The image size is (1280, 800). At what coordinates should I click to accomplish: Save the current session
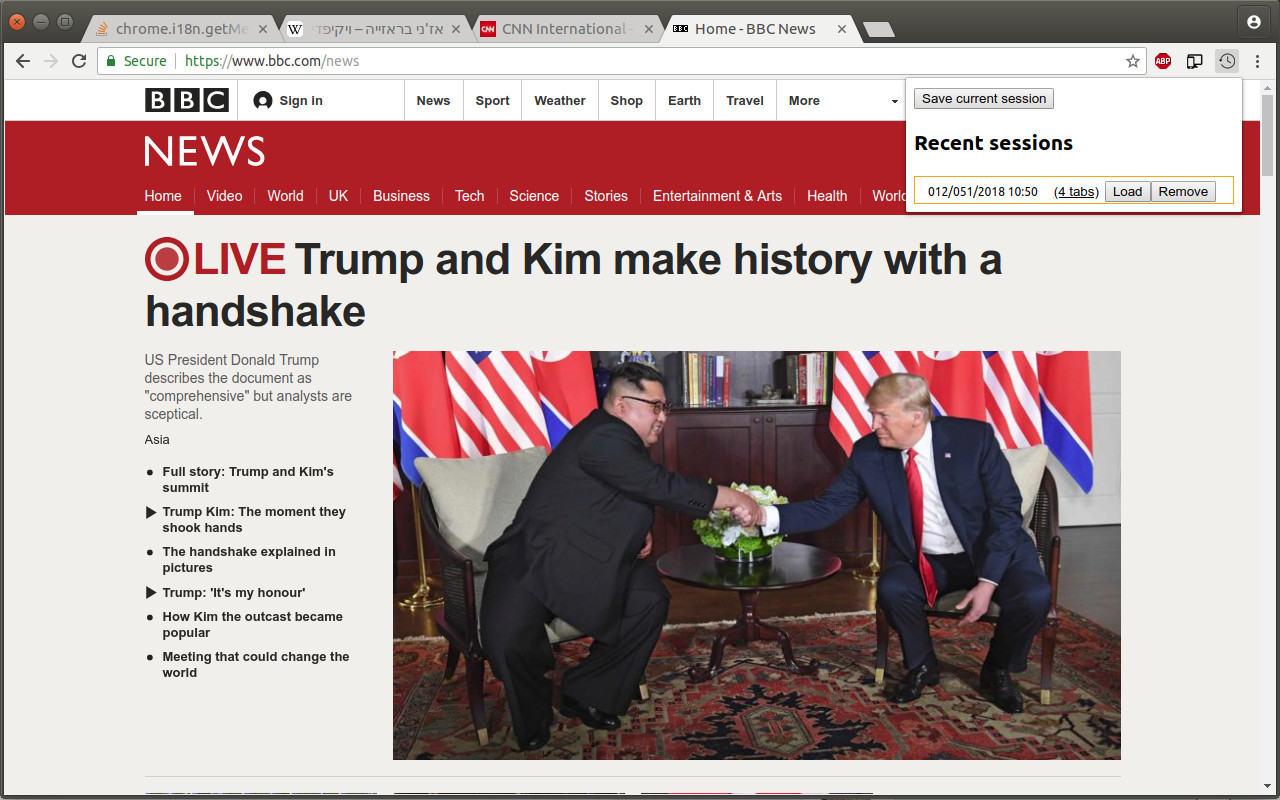(984, 99)
